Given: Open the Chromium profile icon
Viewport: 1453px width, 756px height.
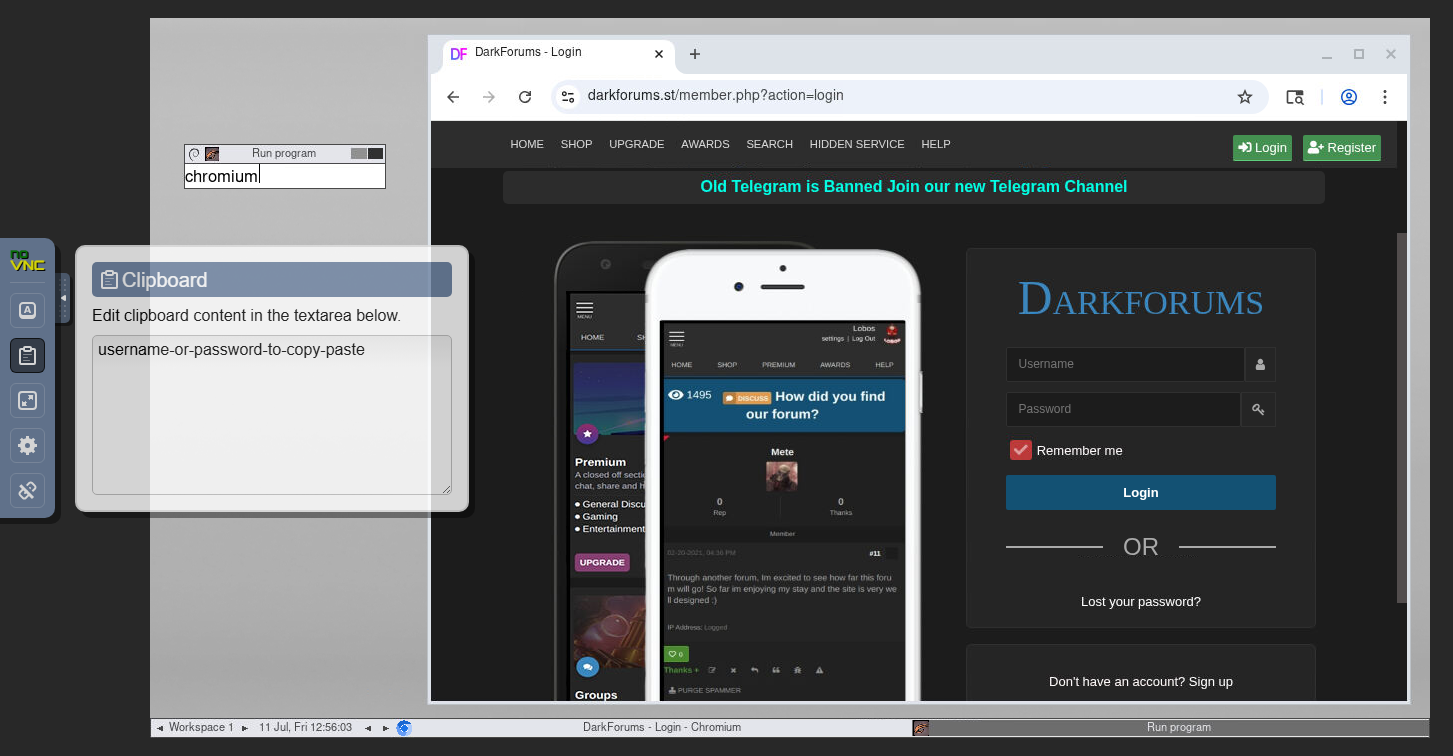Looking at the screenshot, I should coord(1349,97).
